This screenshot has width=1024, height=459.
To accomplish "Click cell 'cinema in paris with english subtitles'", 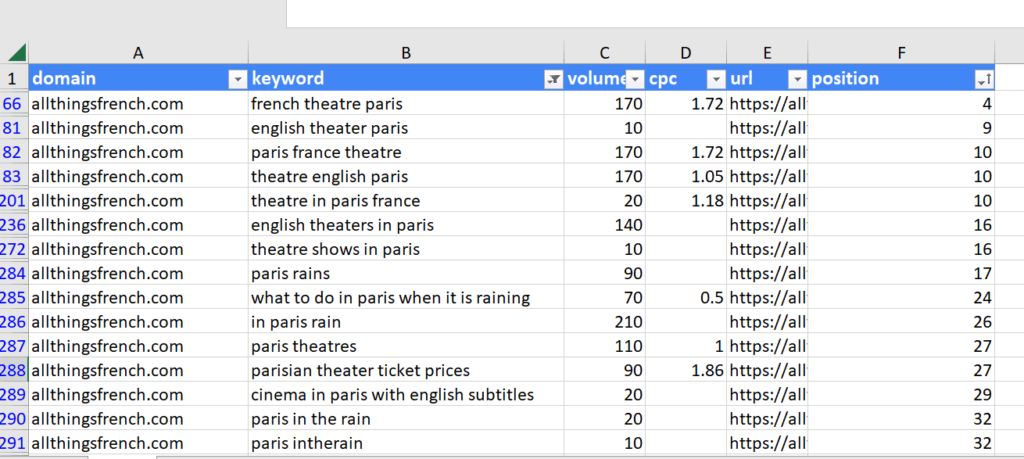I will click(x=406, y=394).
